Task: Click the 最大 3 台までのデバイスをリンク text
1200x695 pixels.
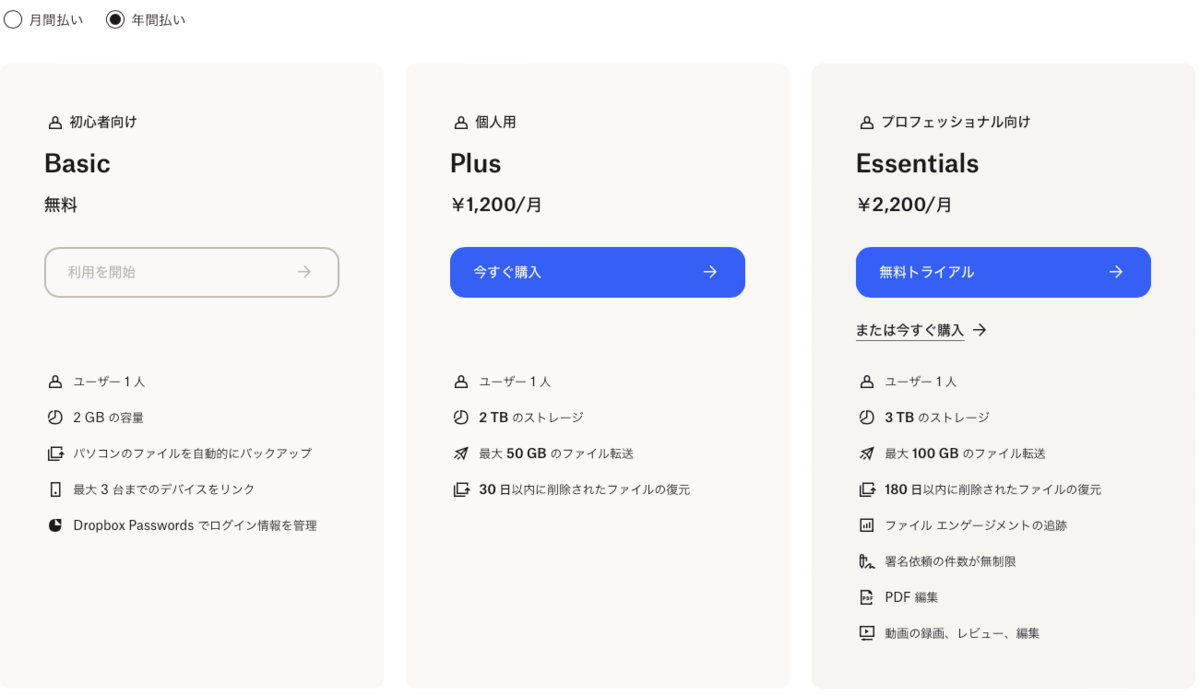Action: tap(164, 490)
